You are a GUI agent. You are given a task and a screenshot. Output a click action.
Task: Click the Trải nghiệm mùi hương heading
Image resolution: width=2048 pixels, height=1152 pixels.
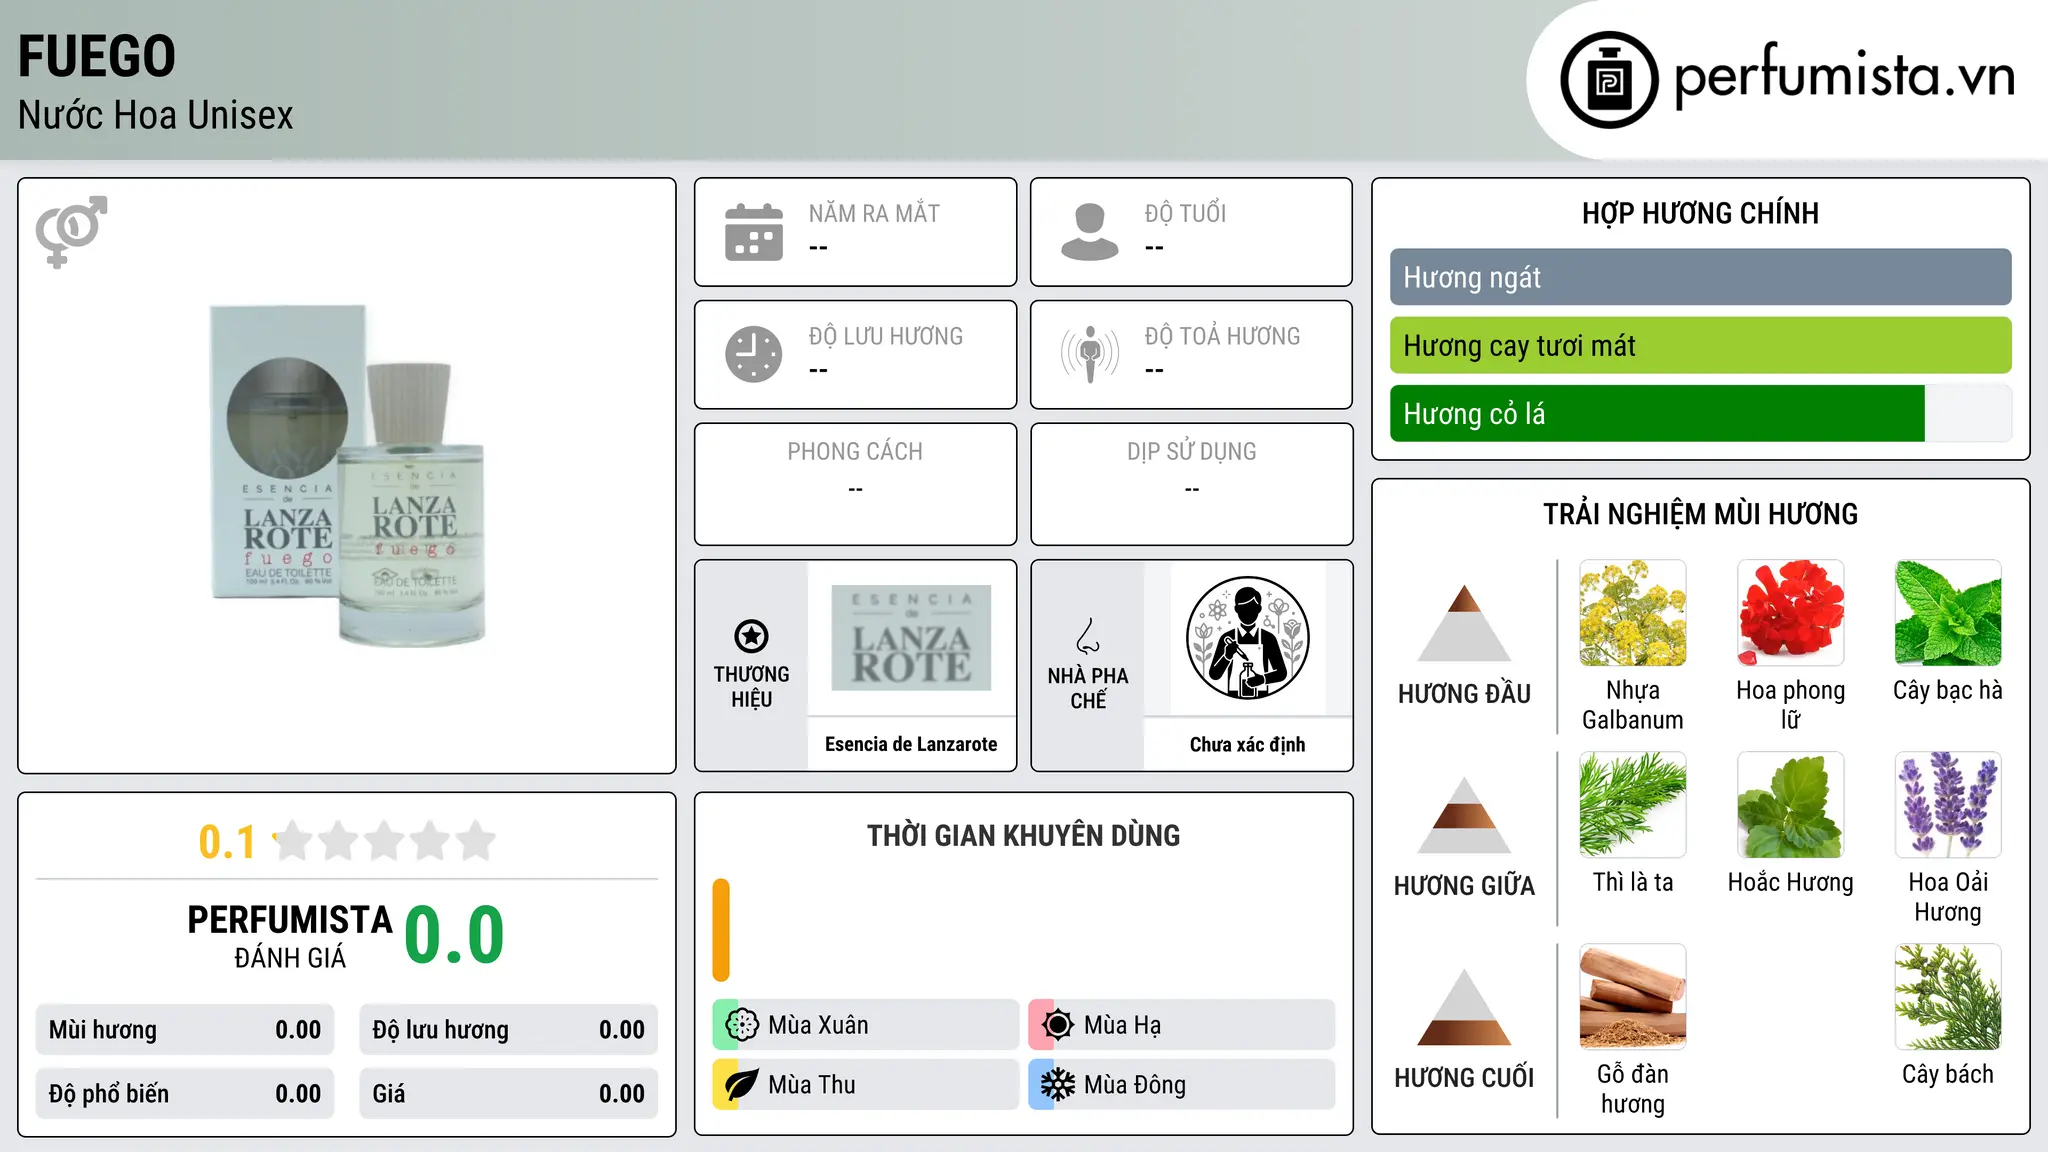pos(1700,514)
